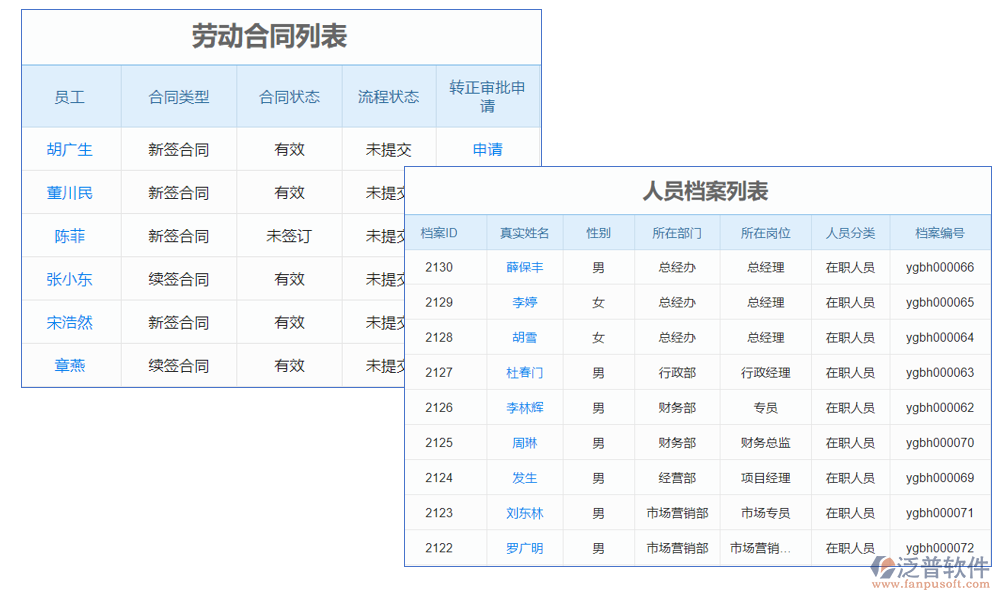Image resolution: width=1000 pixels, height=600 pixels.
Task: Open archive for 薛保丰
Action: point(524,267)
